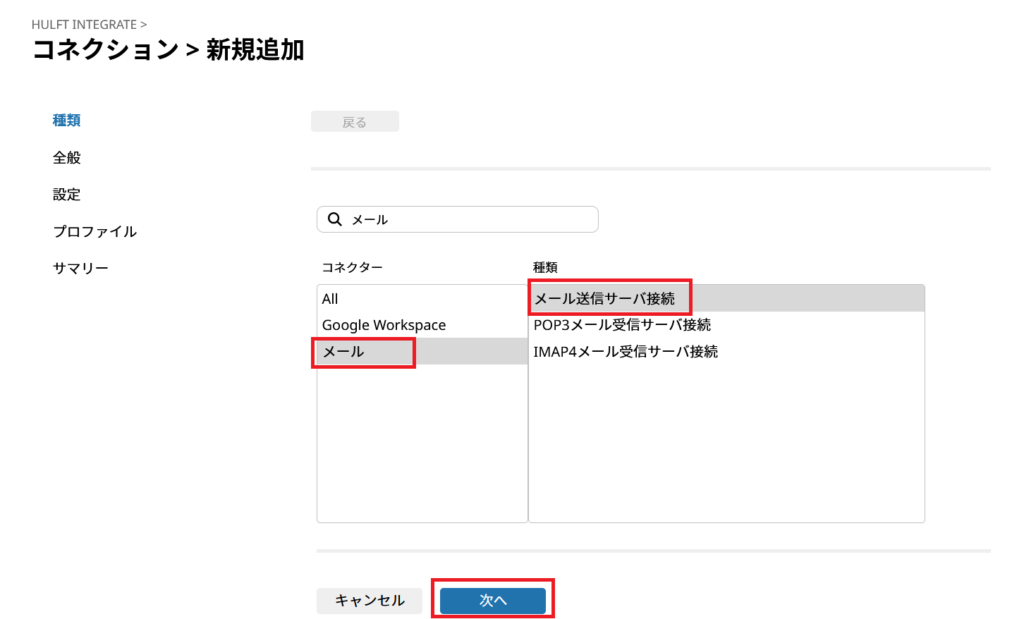
Task: Open the プロファイル step
Action: click(94, 231)
